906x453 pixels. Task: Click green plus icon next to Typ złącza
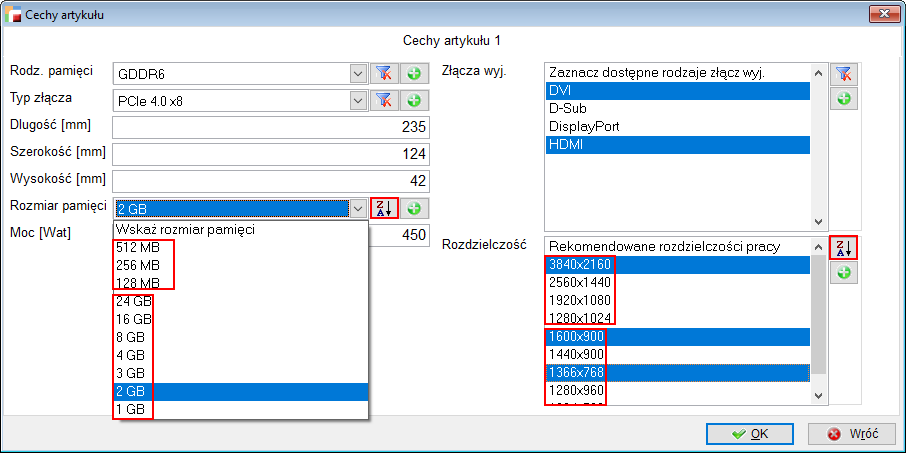click(x=413, y=100)
